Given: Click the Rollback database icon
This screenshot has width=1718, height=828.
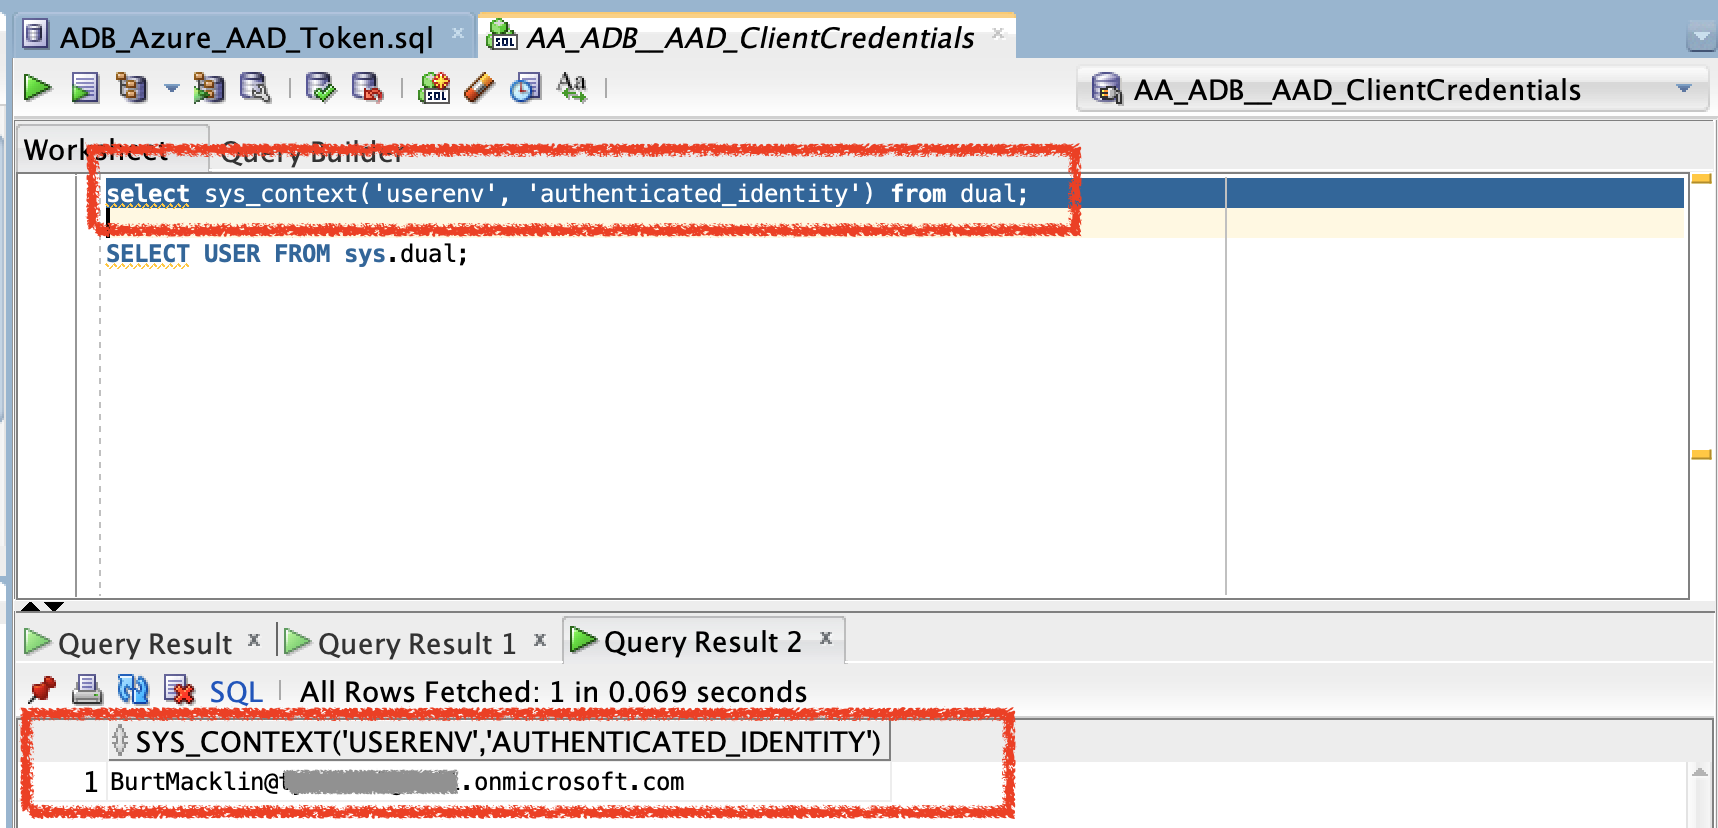Looking at the screenshot, I should click(367, 88).
